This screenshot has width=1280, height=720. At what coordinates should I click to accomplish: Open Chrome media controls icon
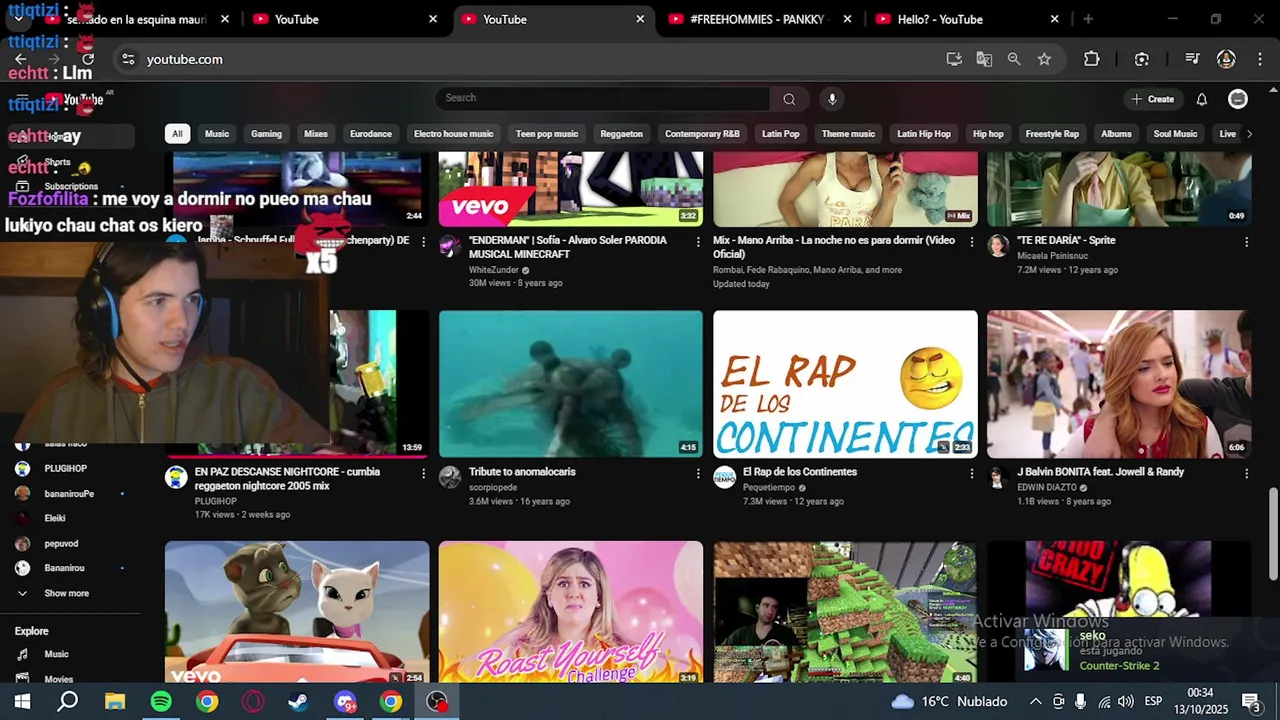click(x=1192, y=59)
